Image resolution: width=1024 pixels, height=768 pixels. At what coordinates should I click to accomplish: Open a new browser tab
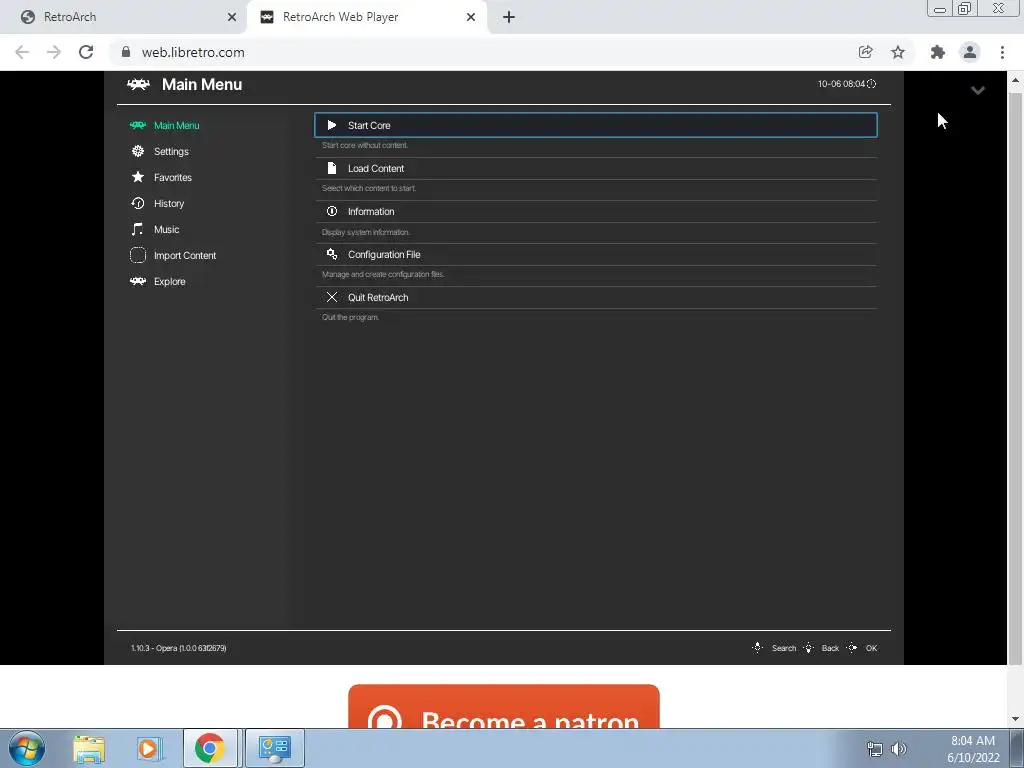[509, 17]
